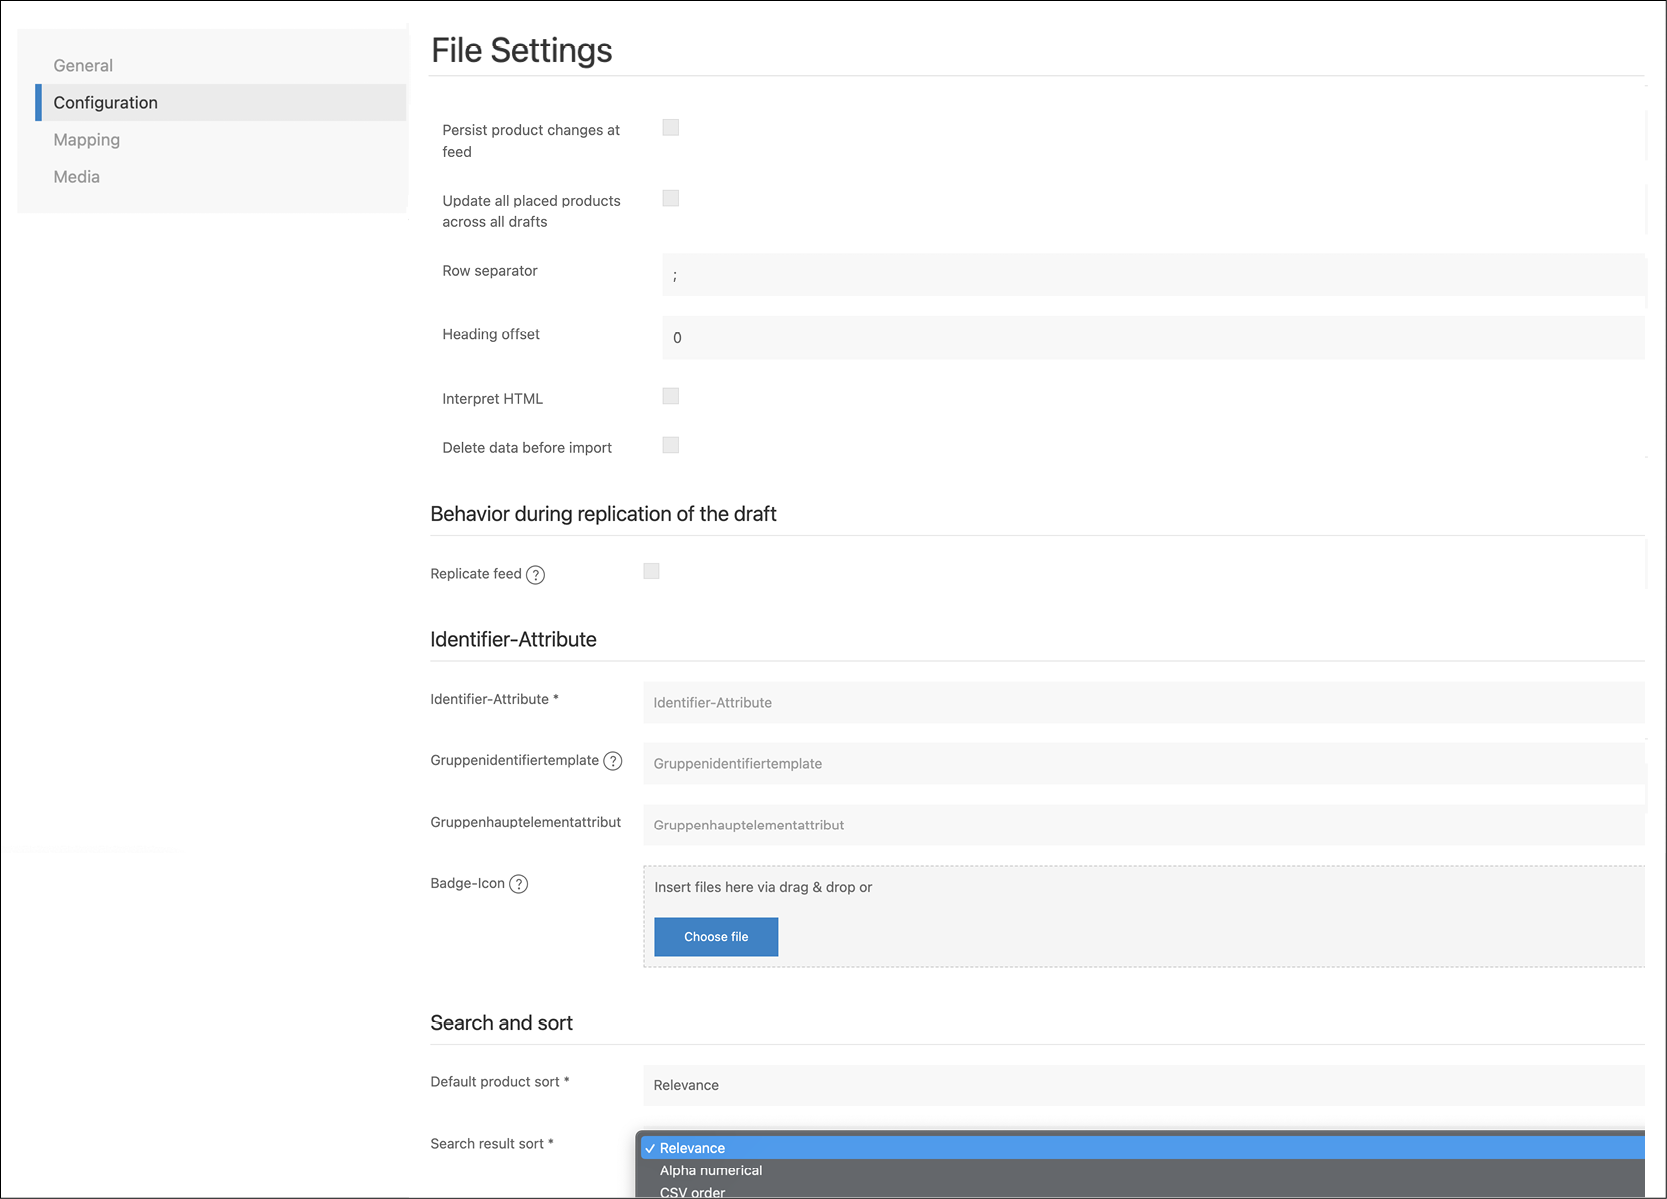Tick the Replicate feed checkbox
Screen dimensions: 1667x1199
pos(651,572)
